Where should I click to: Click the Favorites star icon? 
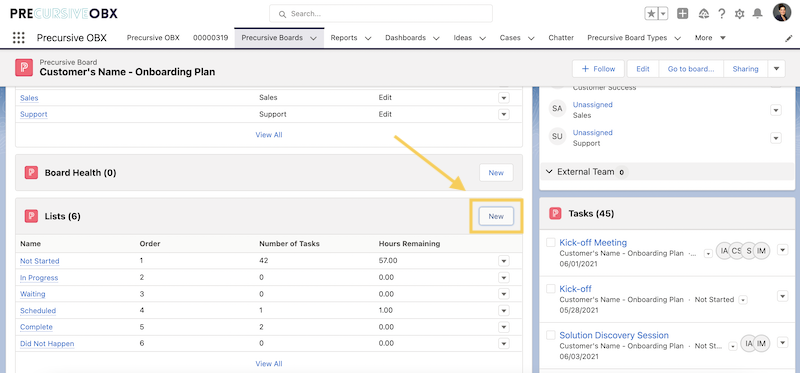(x=652, y=14)
